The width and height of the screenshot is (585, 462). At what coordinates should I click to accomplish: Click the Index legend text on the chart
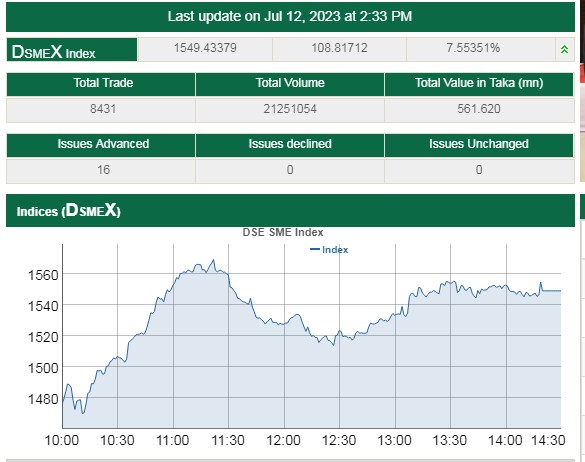tap(335, 250)
